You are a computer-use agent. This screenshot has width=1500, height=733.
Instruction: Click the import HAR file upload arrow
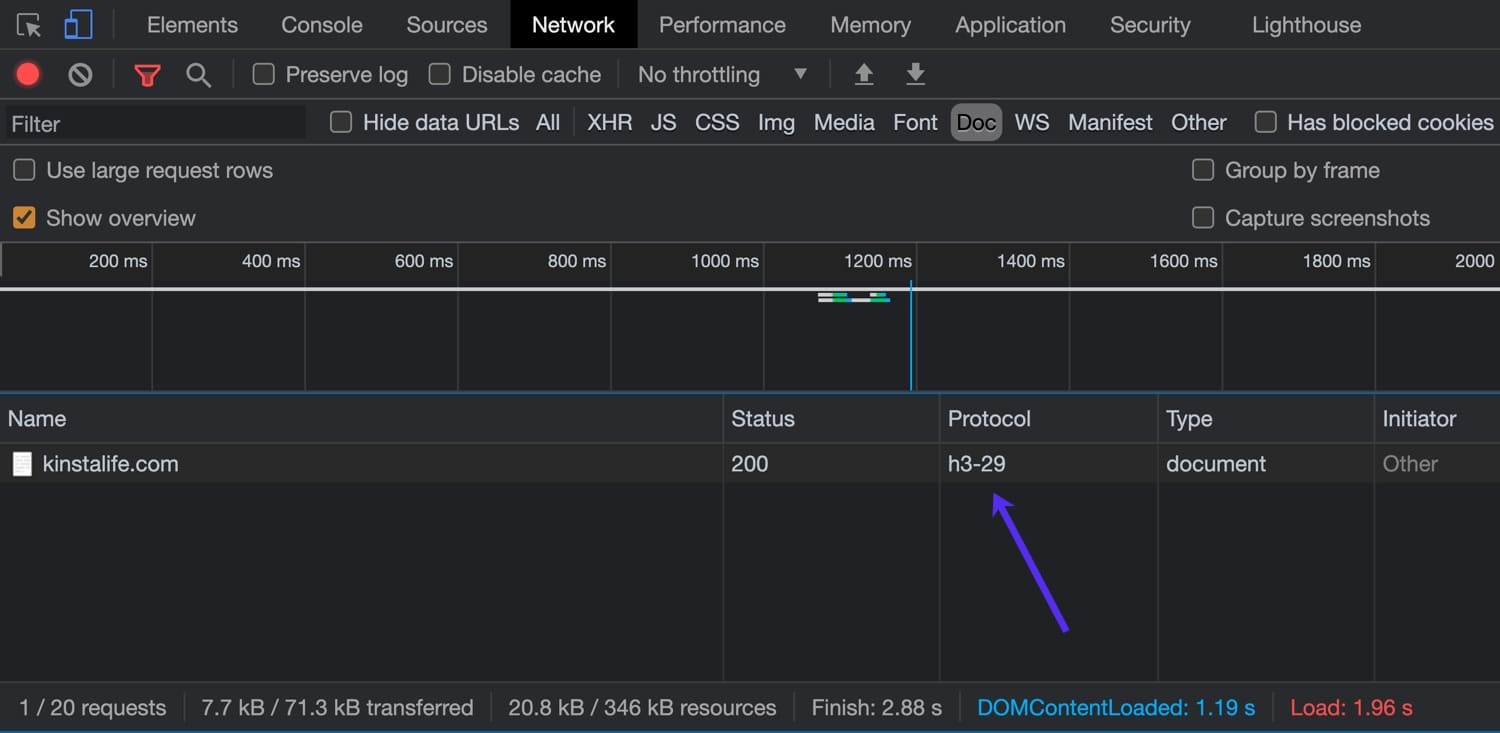[864, 74]
